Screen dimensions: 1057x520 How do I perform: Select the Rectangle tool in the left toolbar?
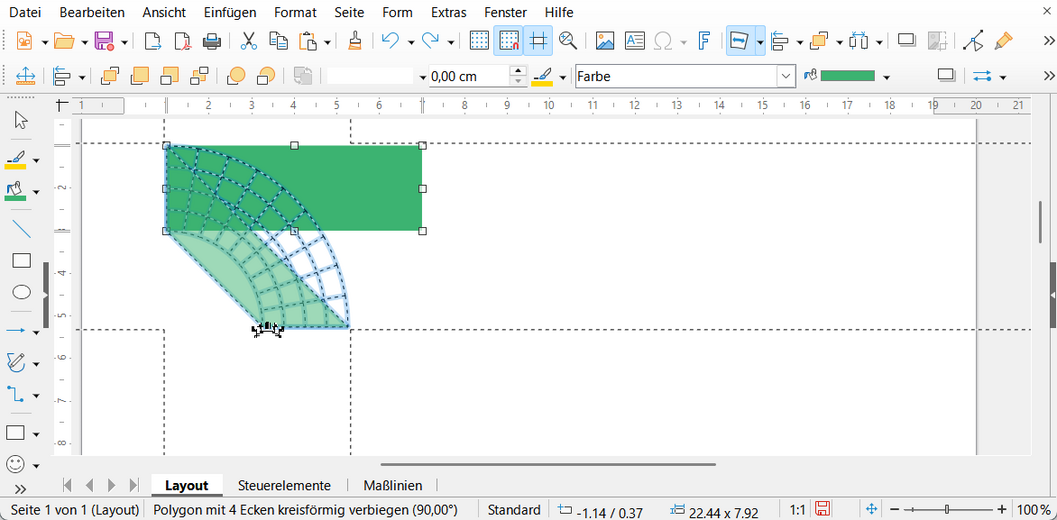pos(21,261)
